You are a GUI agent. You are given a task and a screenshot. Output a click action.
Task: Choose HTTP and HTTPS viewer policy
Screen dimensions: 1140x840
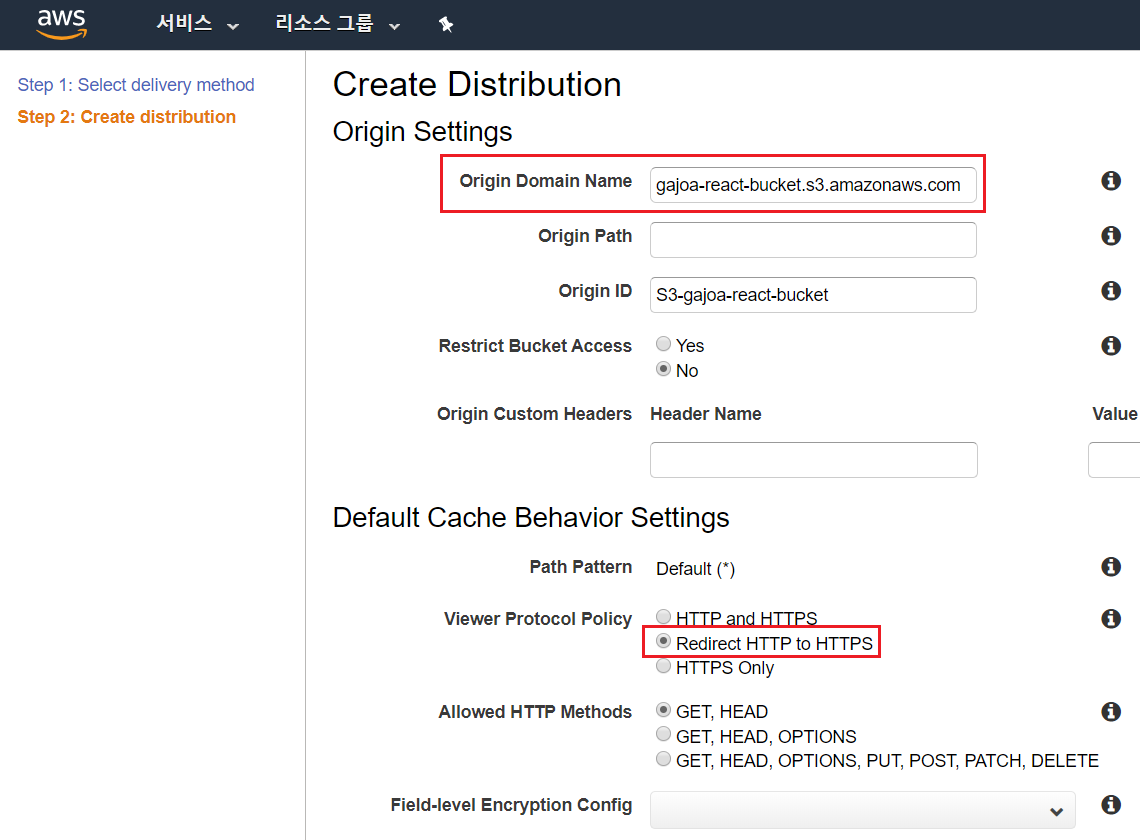click(663, 617)
